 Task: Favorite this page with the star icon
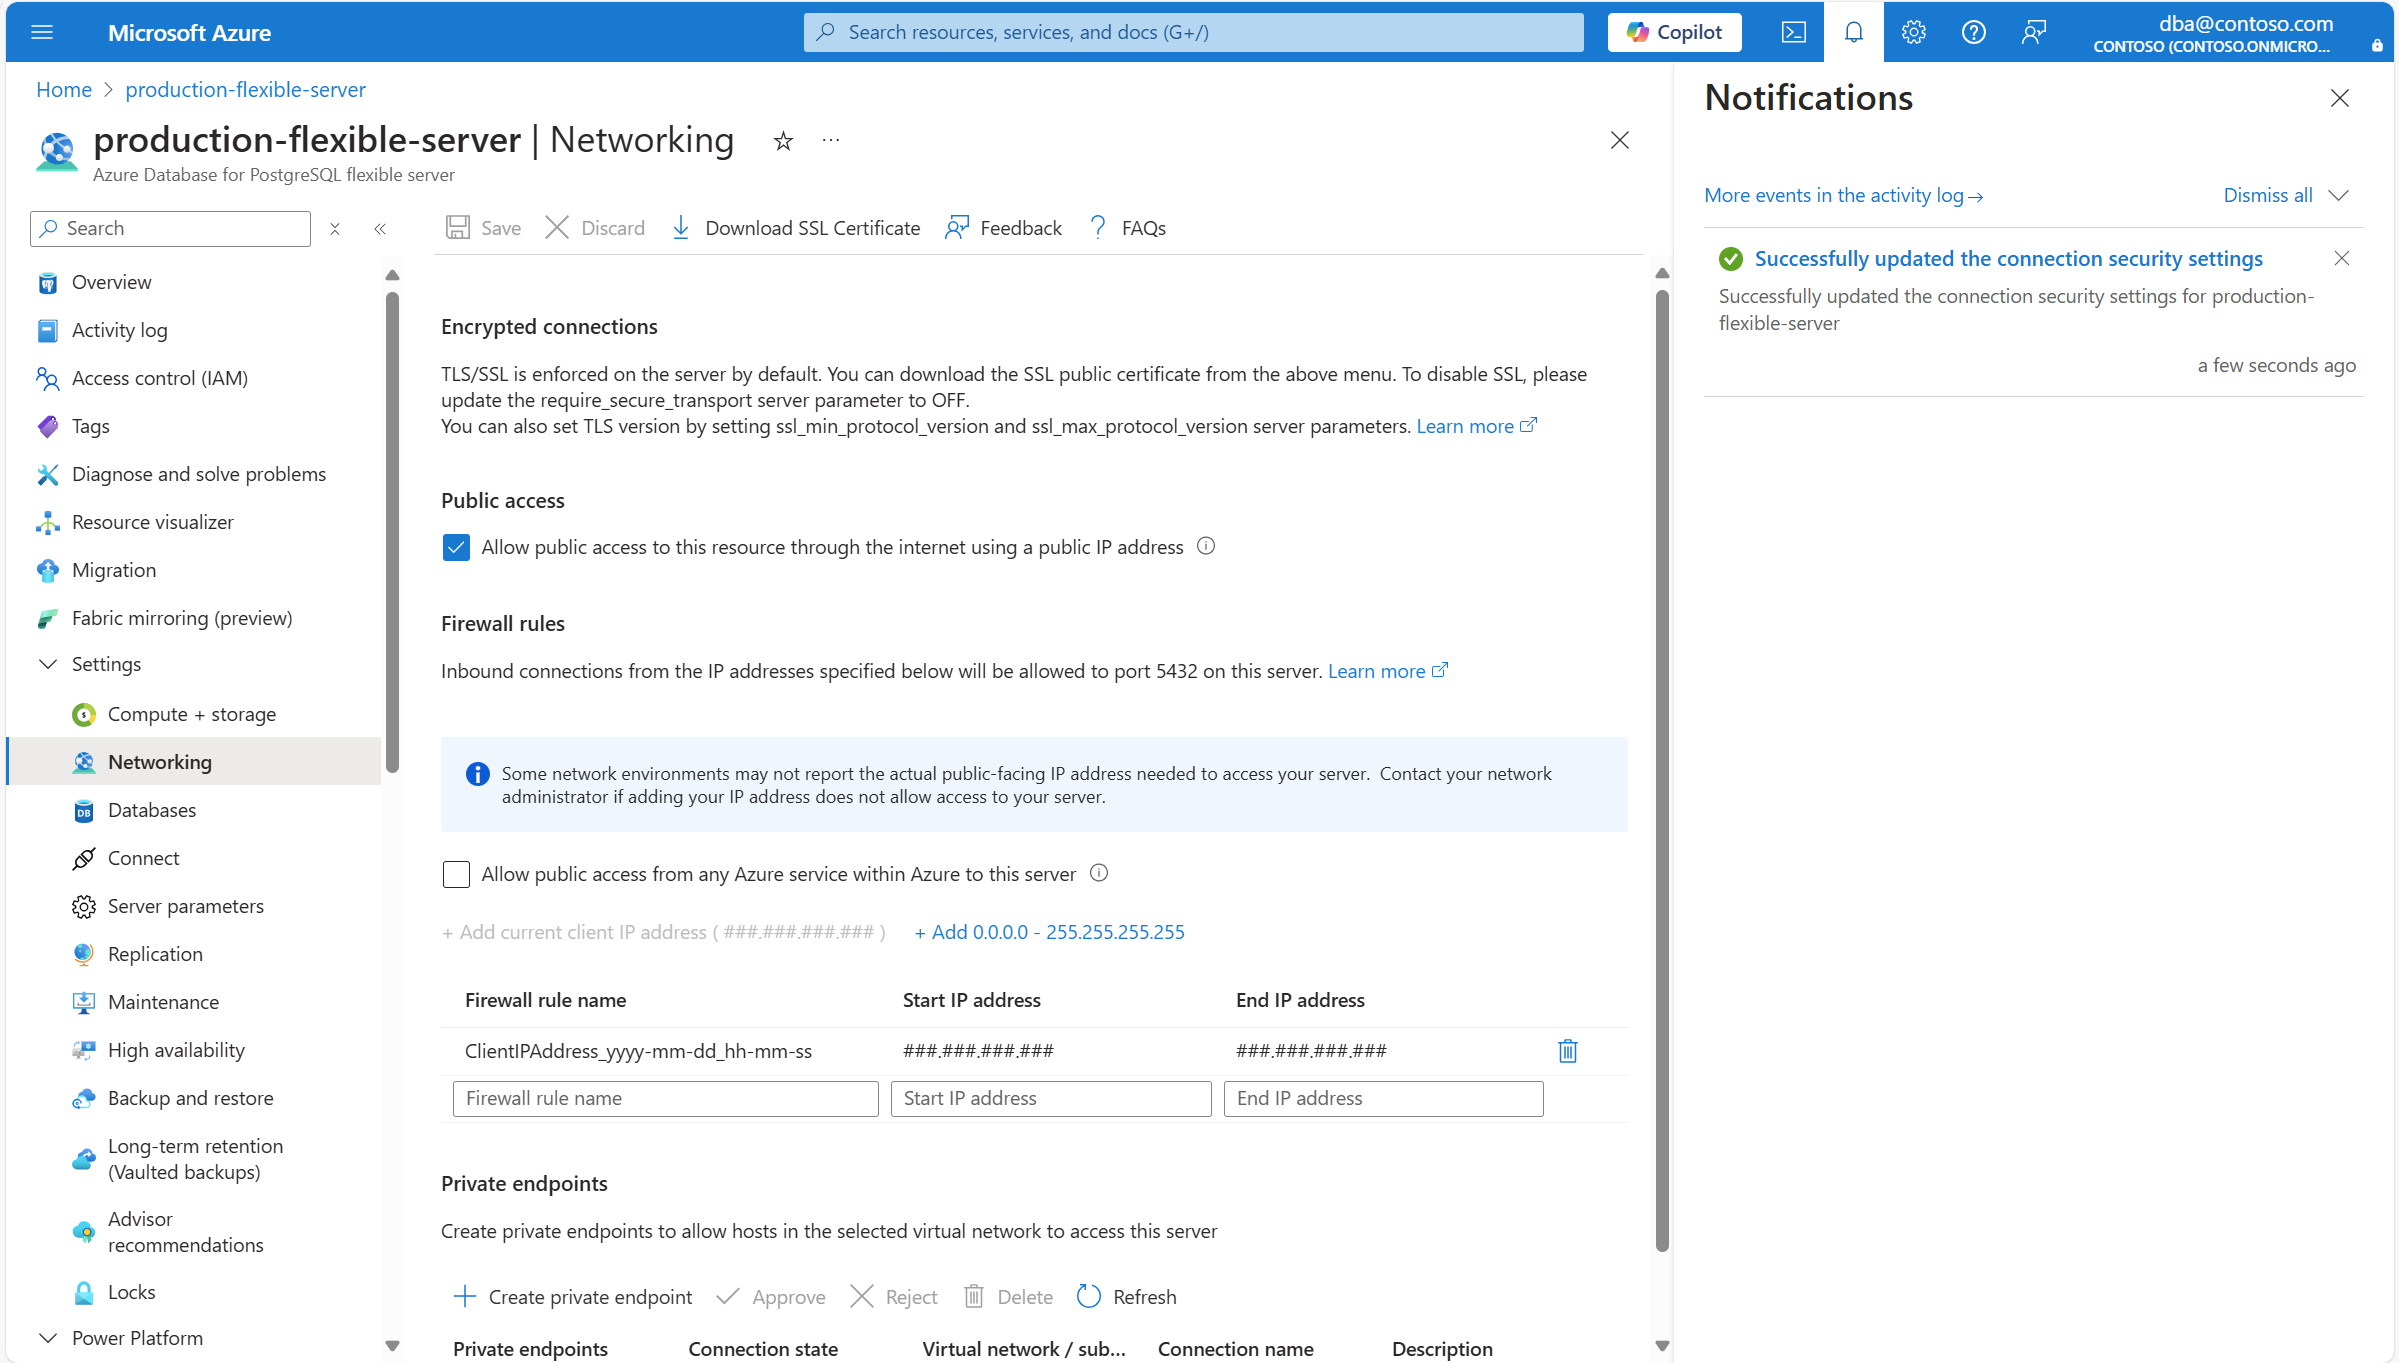pyautogui.click(x=783, y=141)
